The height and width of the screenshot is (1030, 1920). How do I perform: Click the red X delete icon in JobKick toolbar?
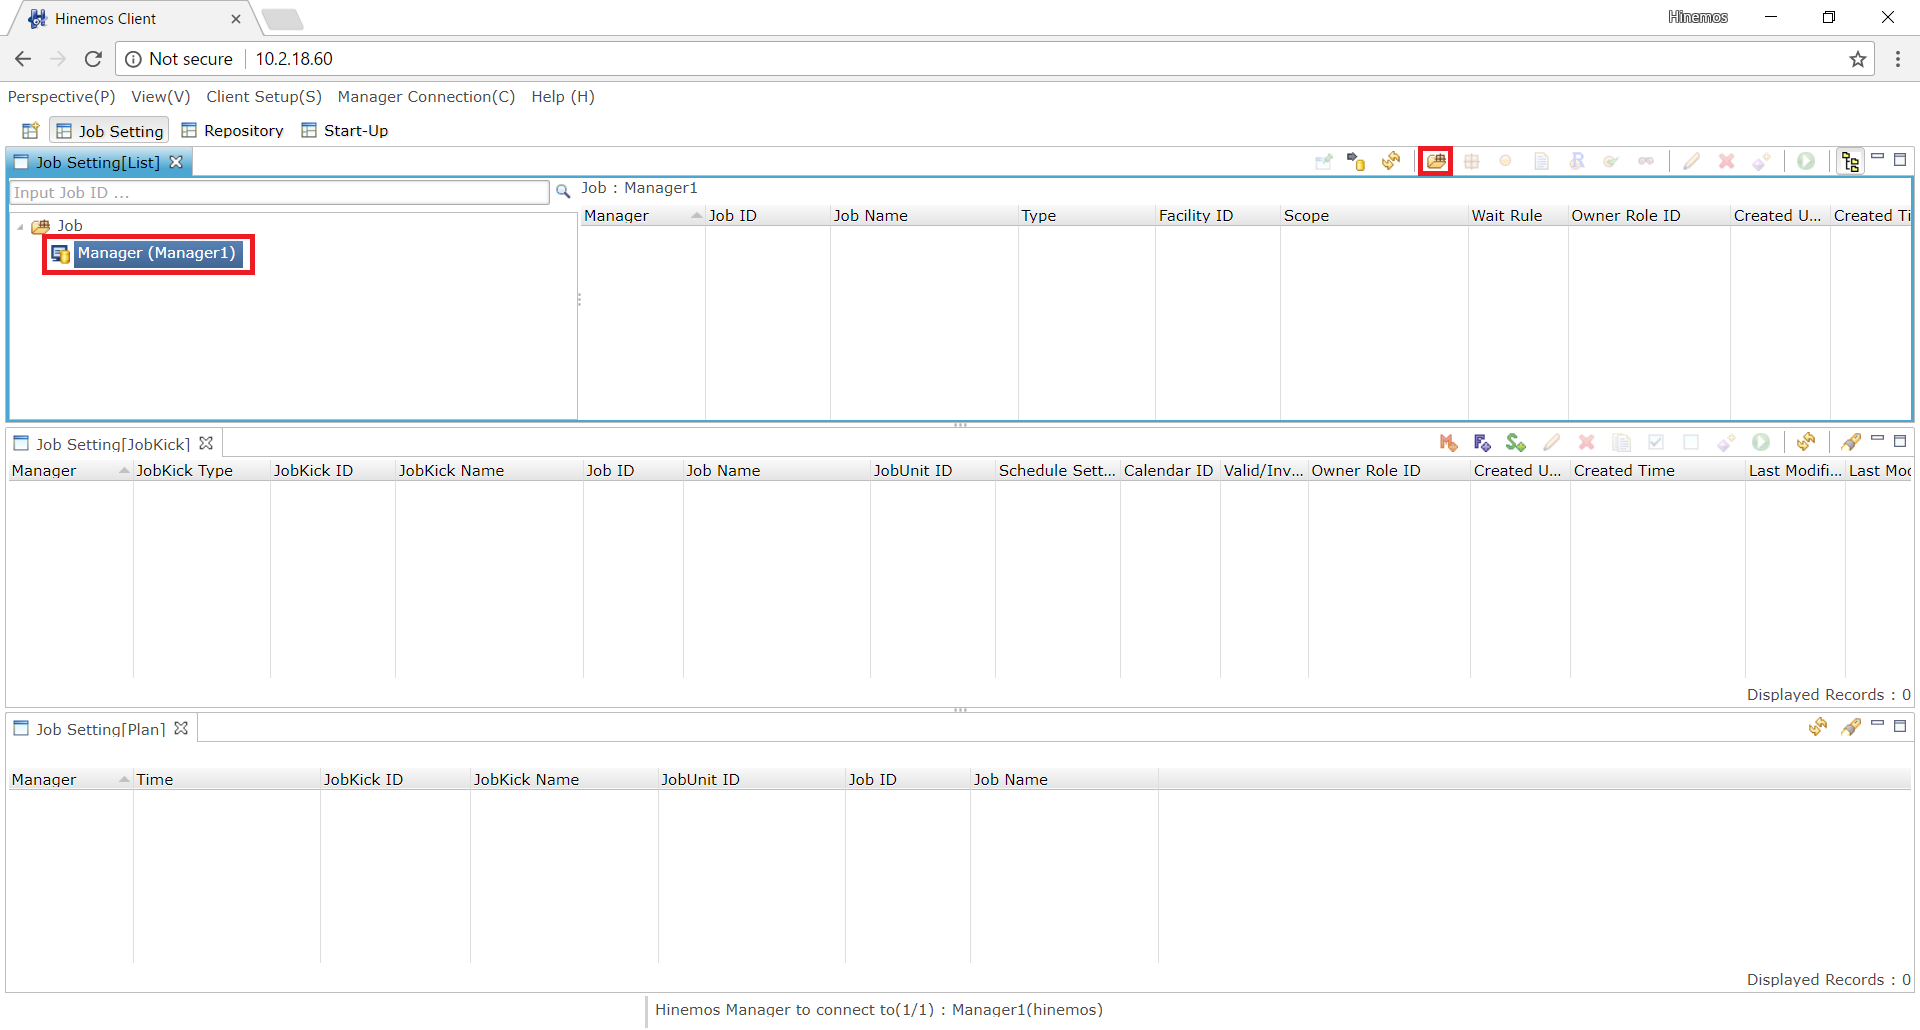(x=1586, y=442)
